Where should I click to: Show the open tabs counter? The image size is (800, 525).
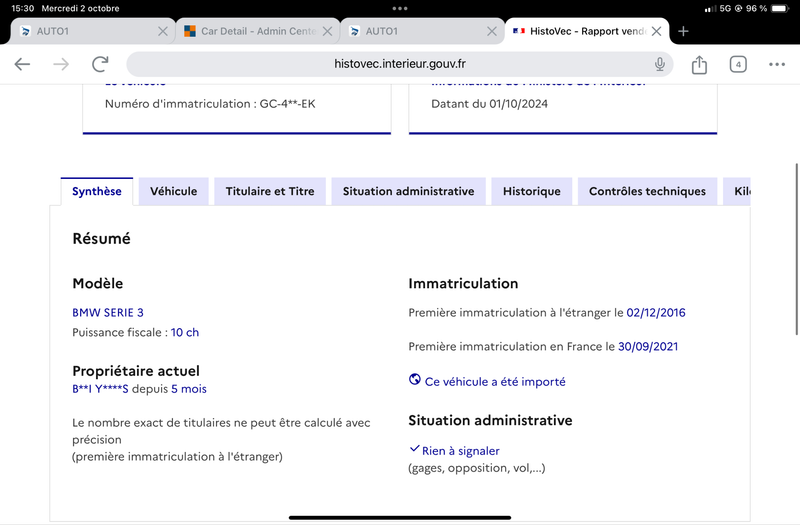point(738,64)
